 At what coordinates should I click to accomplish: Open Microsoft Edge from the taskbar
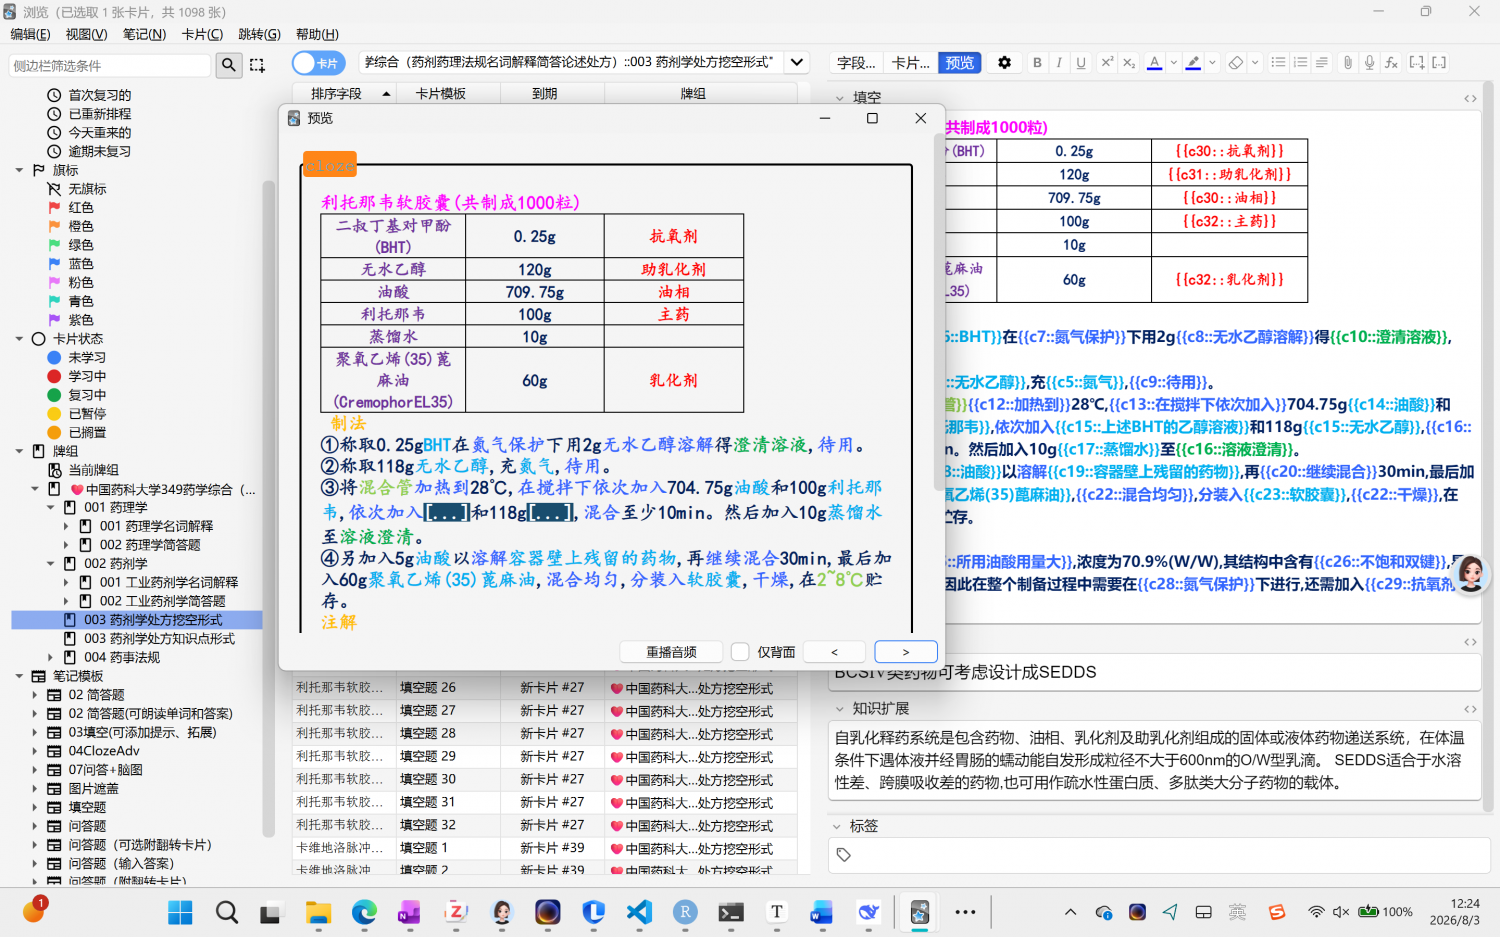tap(364, 912)
